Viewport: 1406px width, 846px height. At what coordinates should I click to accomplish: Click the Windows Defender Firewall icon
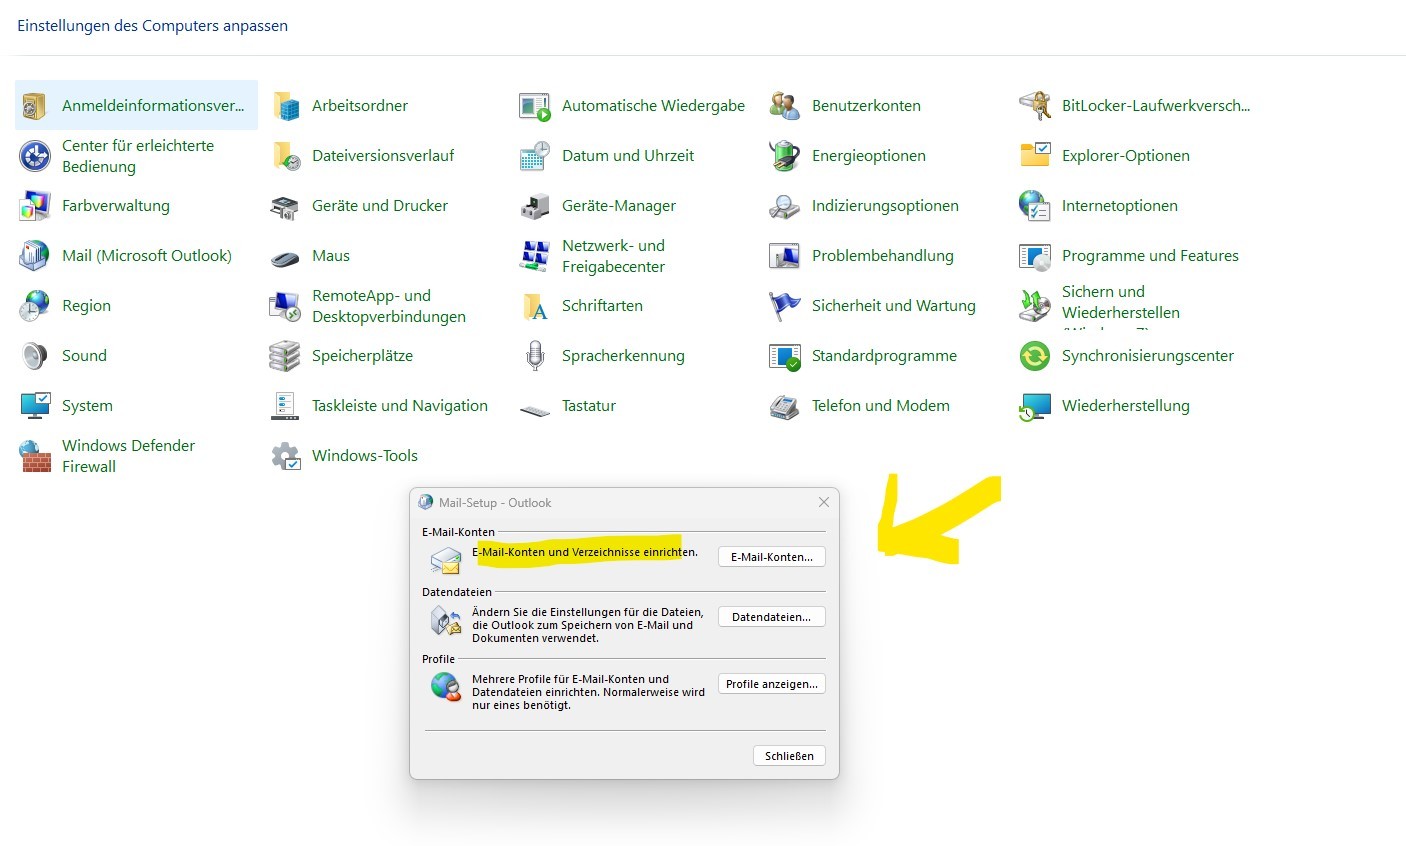(x=34, y=456)
